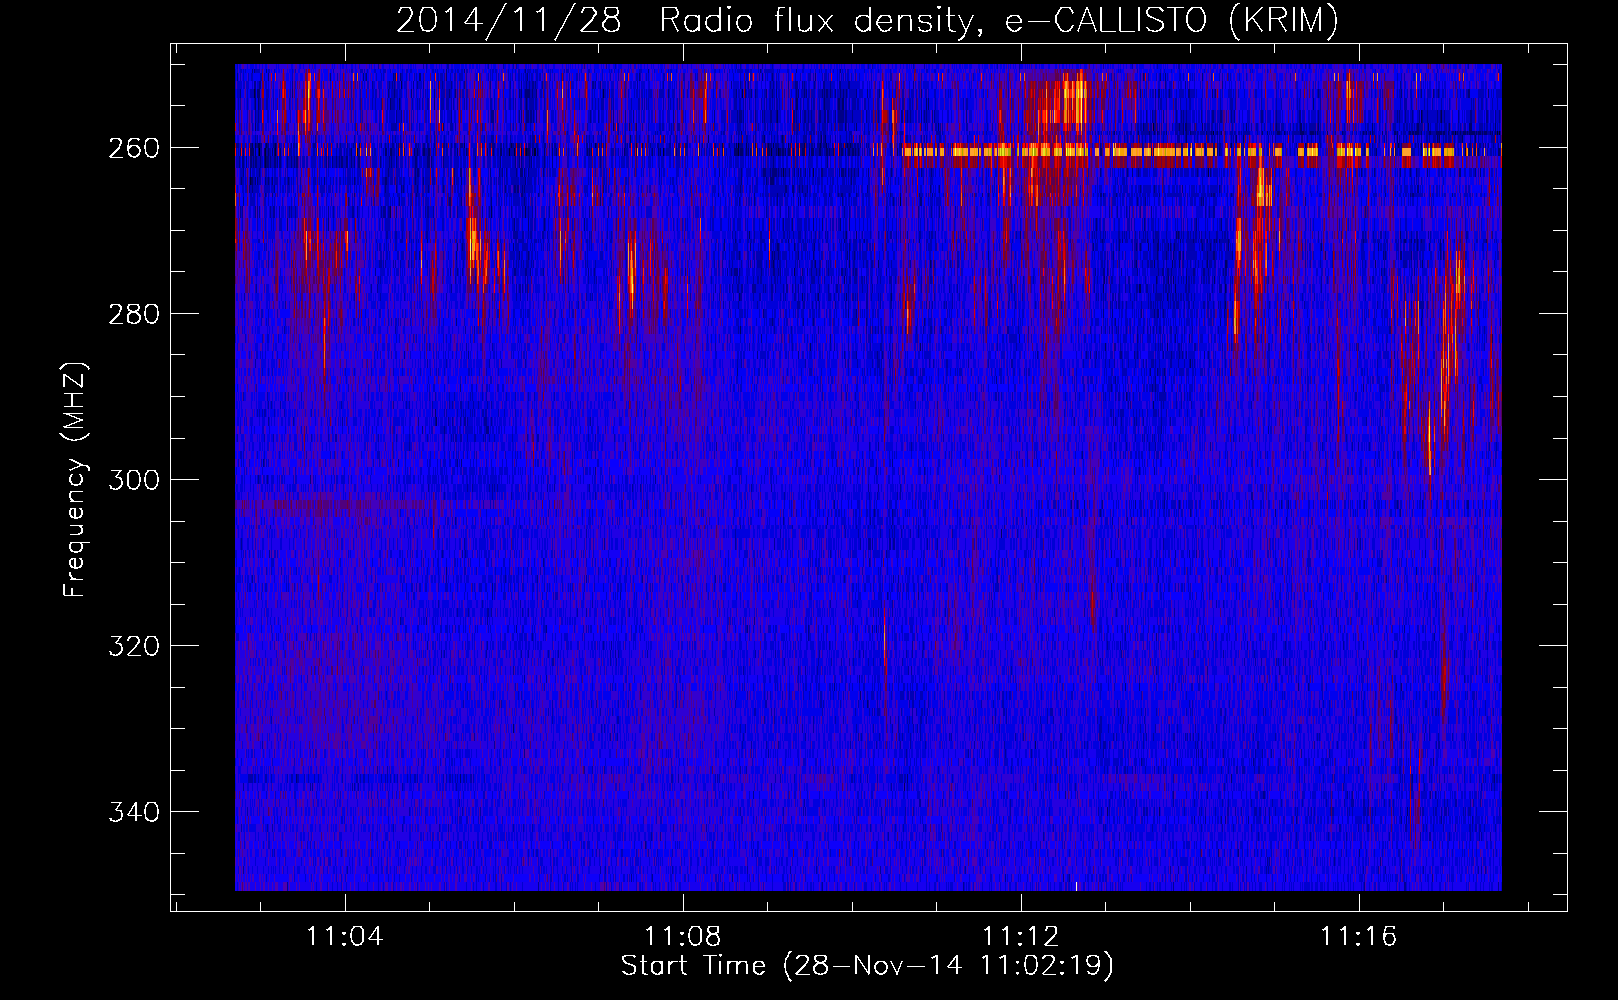Click the 340 frequency tick label
Image resolution: width=1618 pixels, height=1000 pixels.
[x=134, y=812]
